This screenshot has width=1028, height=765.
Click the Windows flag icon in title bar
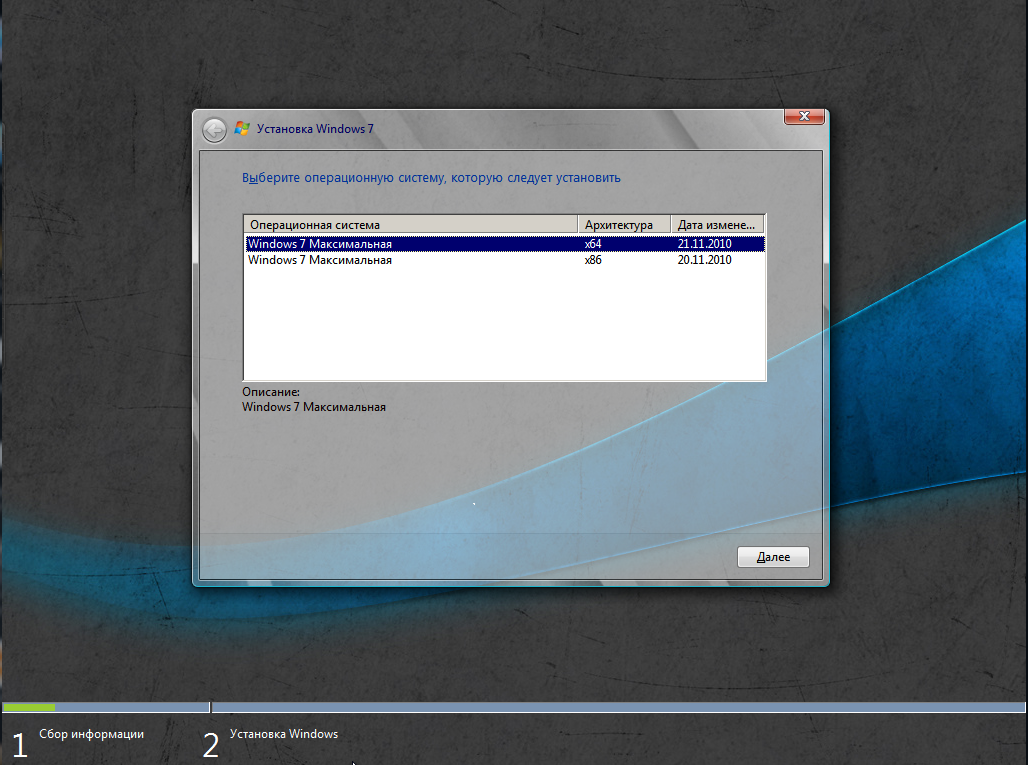pos(242,128)
